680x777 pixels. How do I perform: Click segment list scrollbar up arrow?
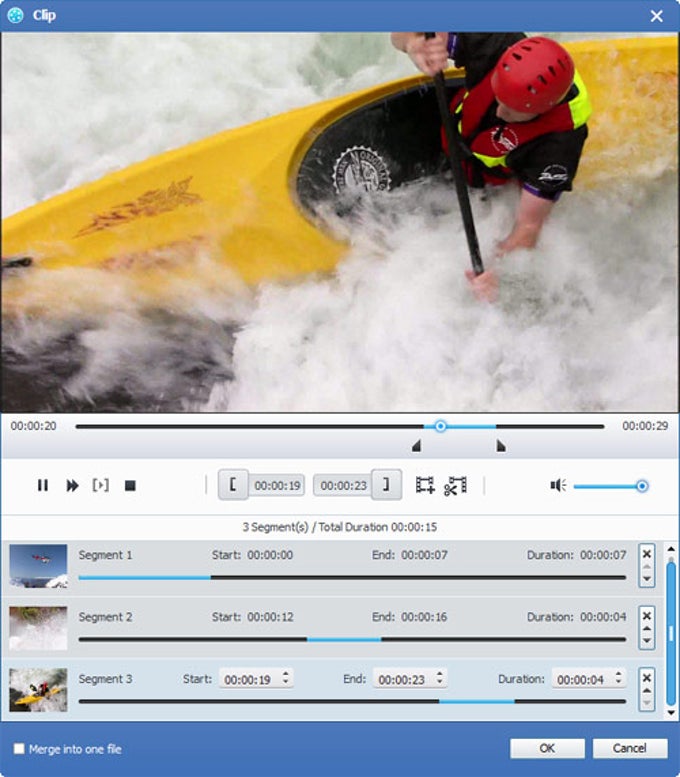[x=671, y=549]
